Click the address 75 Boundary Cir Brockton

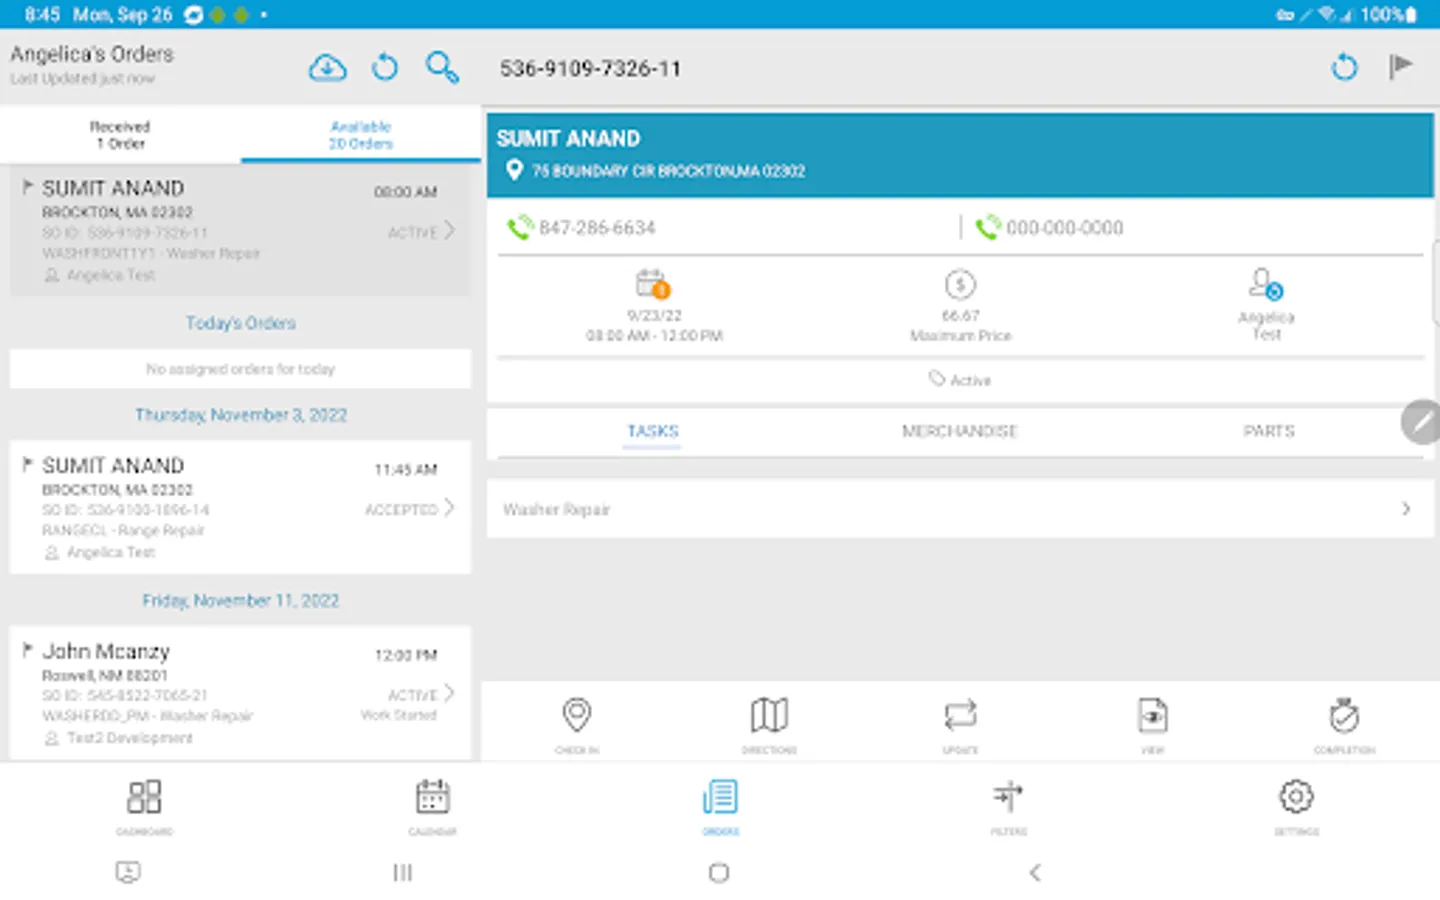pyautogui.click(x=668, y=171)
